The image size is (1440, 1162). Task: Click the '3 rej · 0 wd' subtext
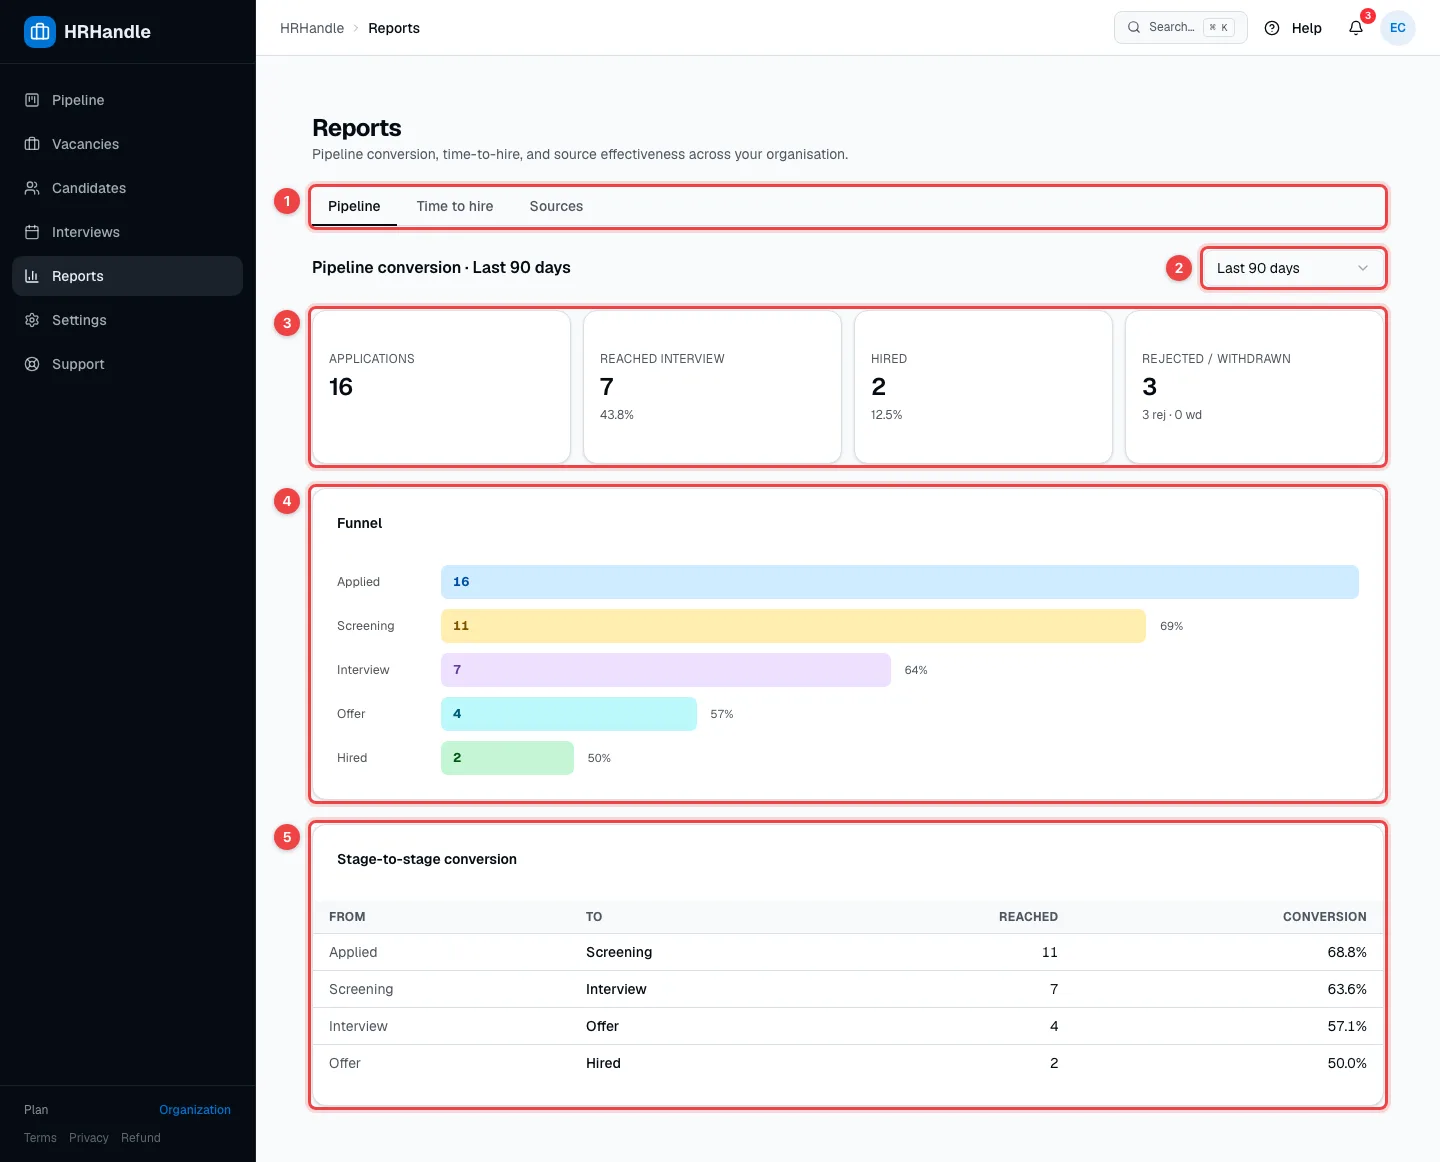tap(1172, 415)
